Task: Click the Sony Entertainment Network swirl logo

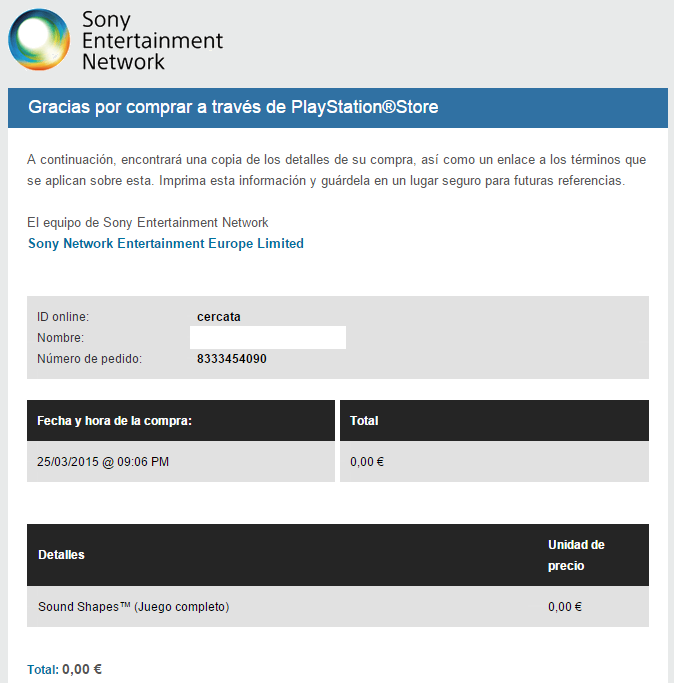Action: click(x=41, y=40)
